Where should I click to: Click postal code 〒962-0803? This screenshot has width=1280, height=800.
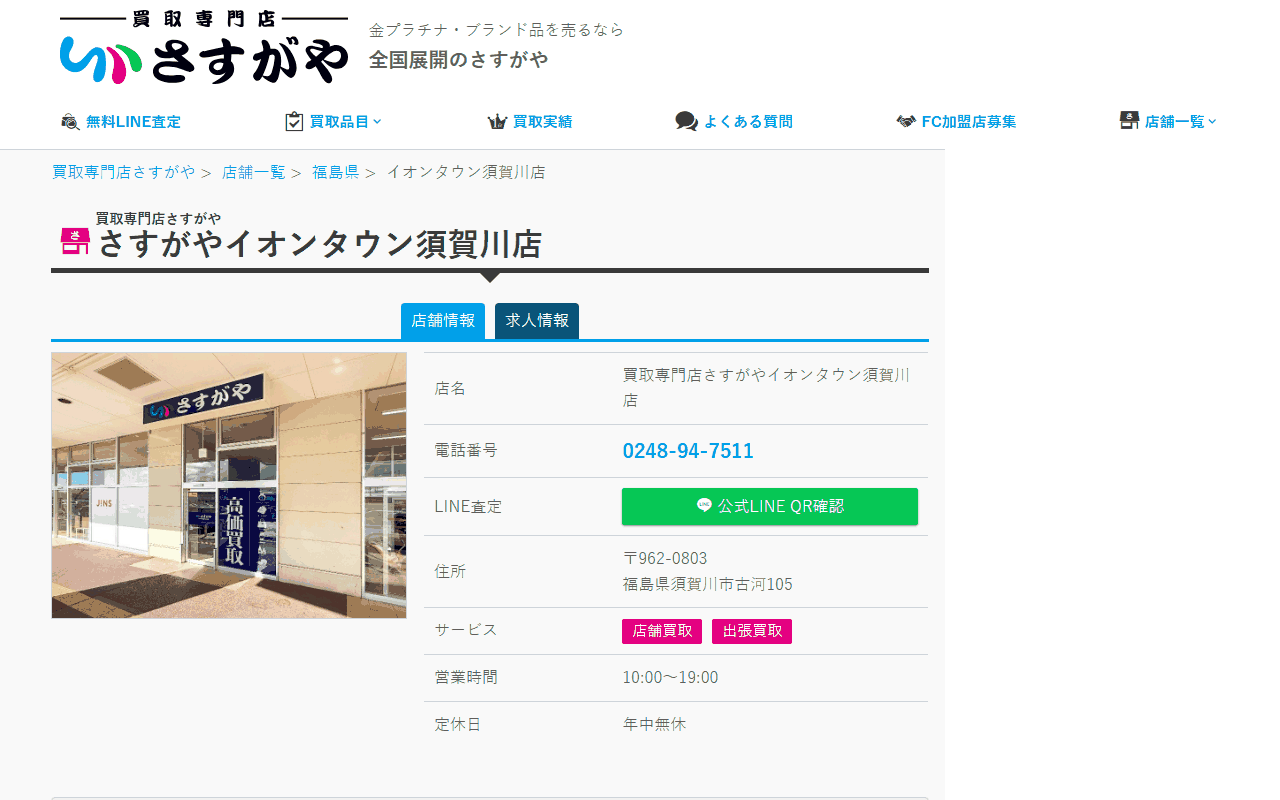click(x=665, y=558)
